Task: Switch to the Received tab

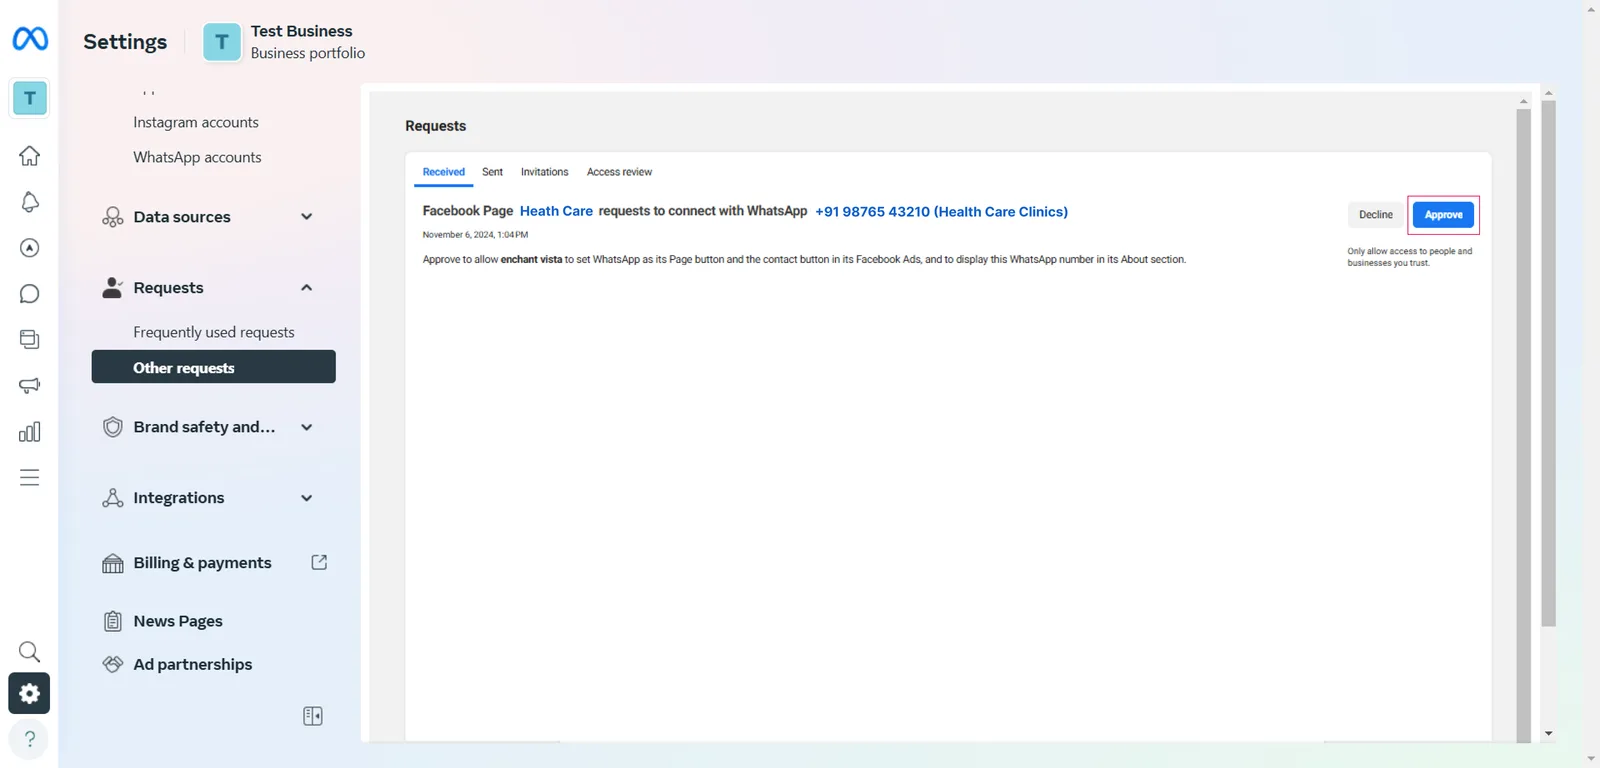Action: pos(444,172)
